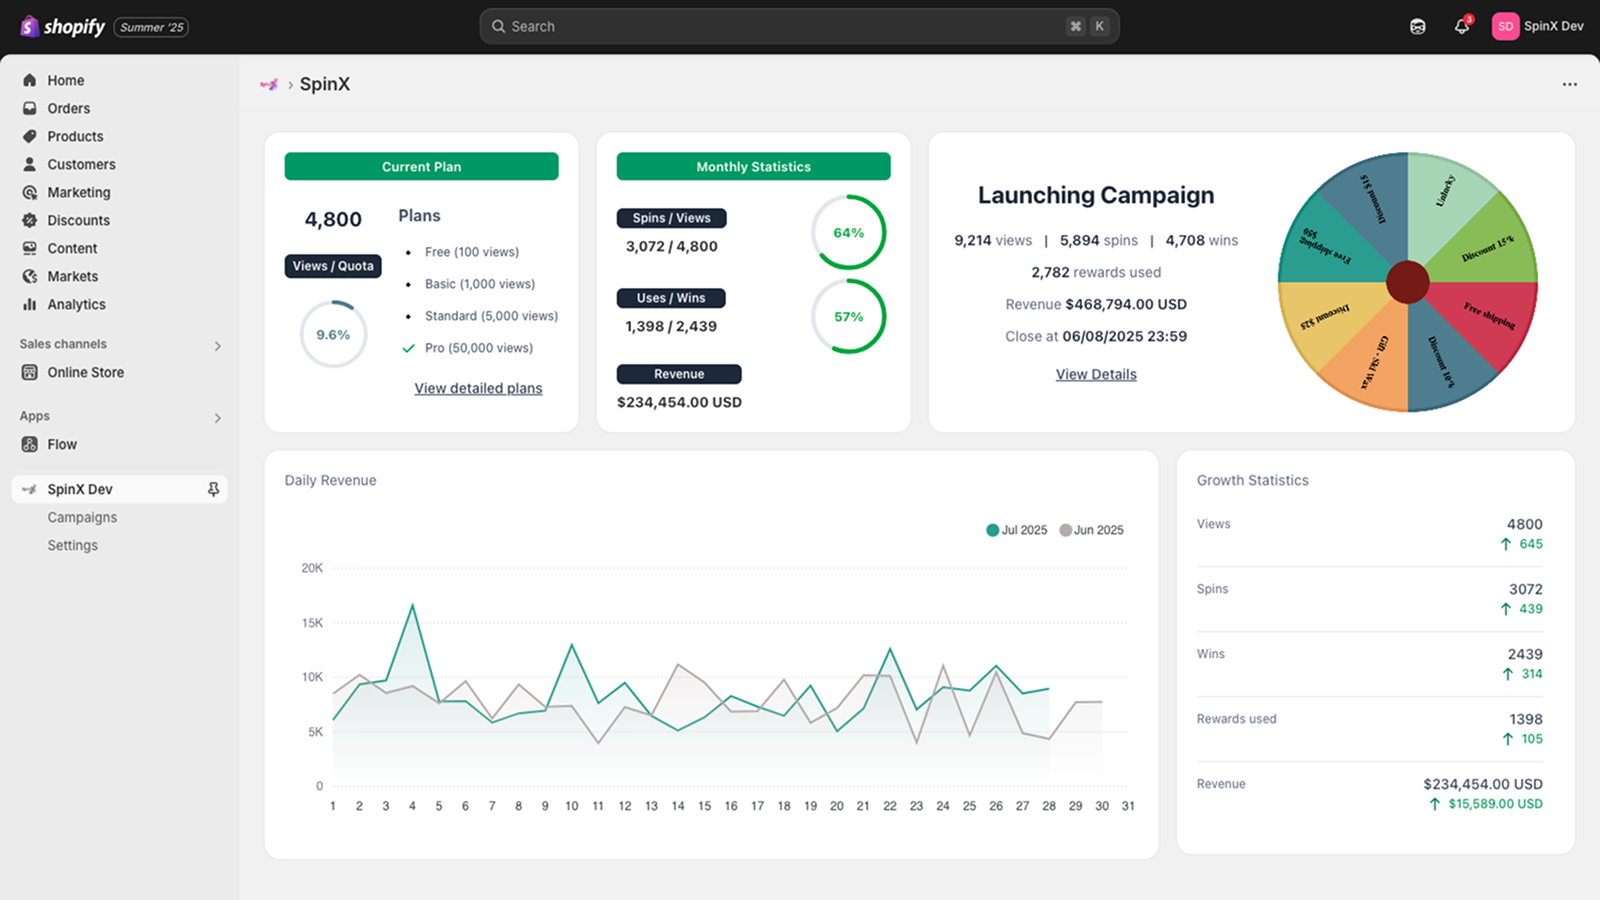The width and height of the screenshot is (1600, 900).
Task: Click the SpinX Dev app icon in sidebar
Action: pyautogui.click(x=30, y=489)
